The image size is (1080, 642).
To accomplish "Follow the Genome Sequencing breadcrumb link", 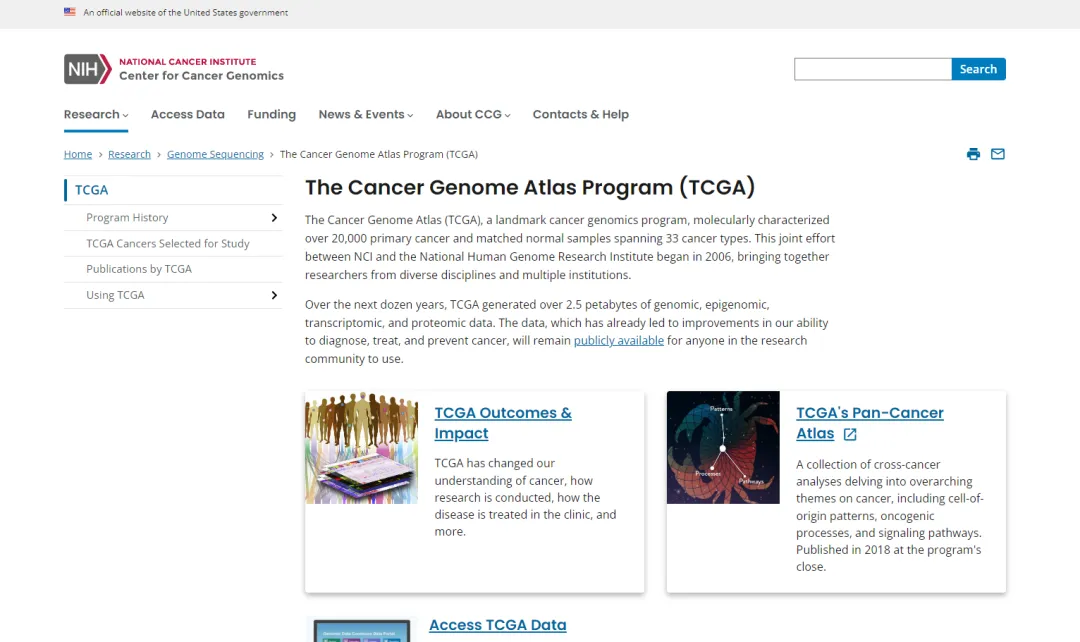I will tap(215, 154).
